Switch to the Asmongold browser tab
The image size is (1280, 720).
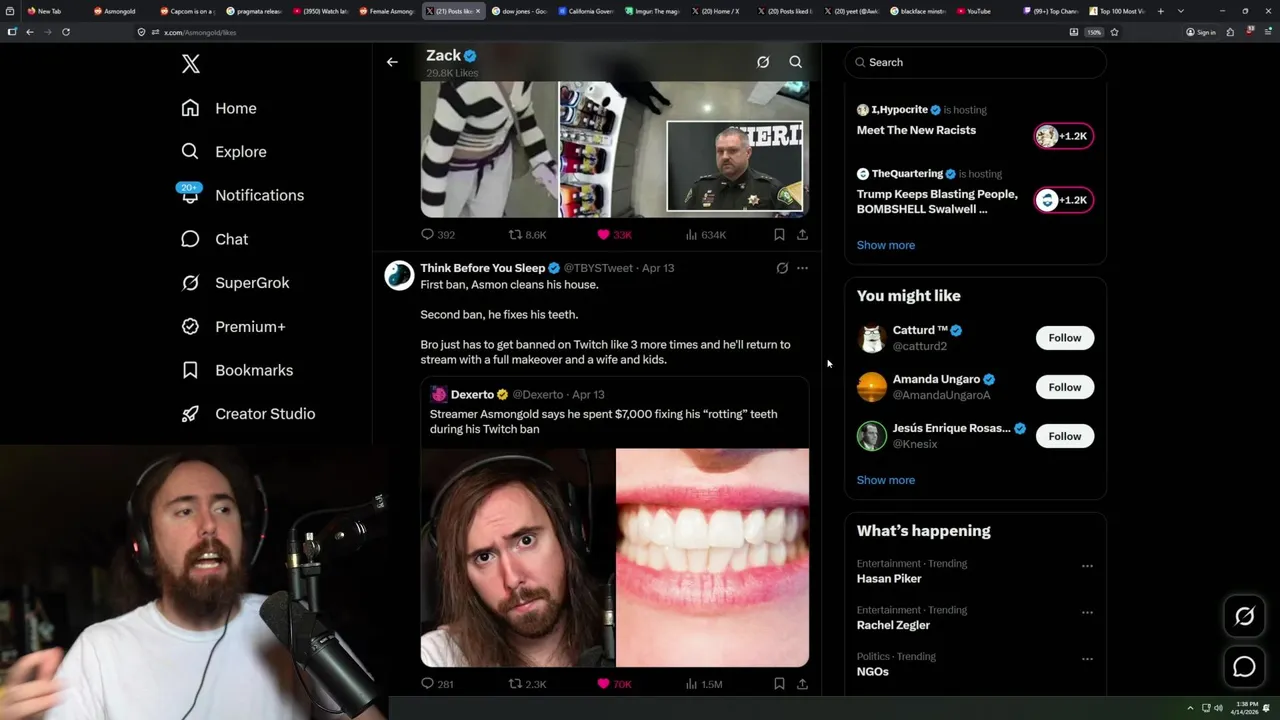point(118,11)
